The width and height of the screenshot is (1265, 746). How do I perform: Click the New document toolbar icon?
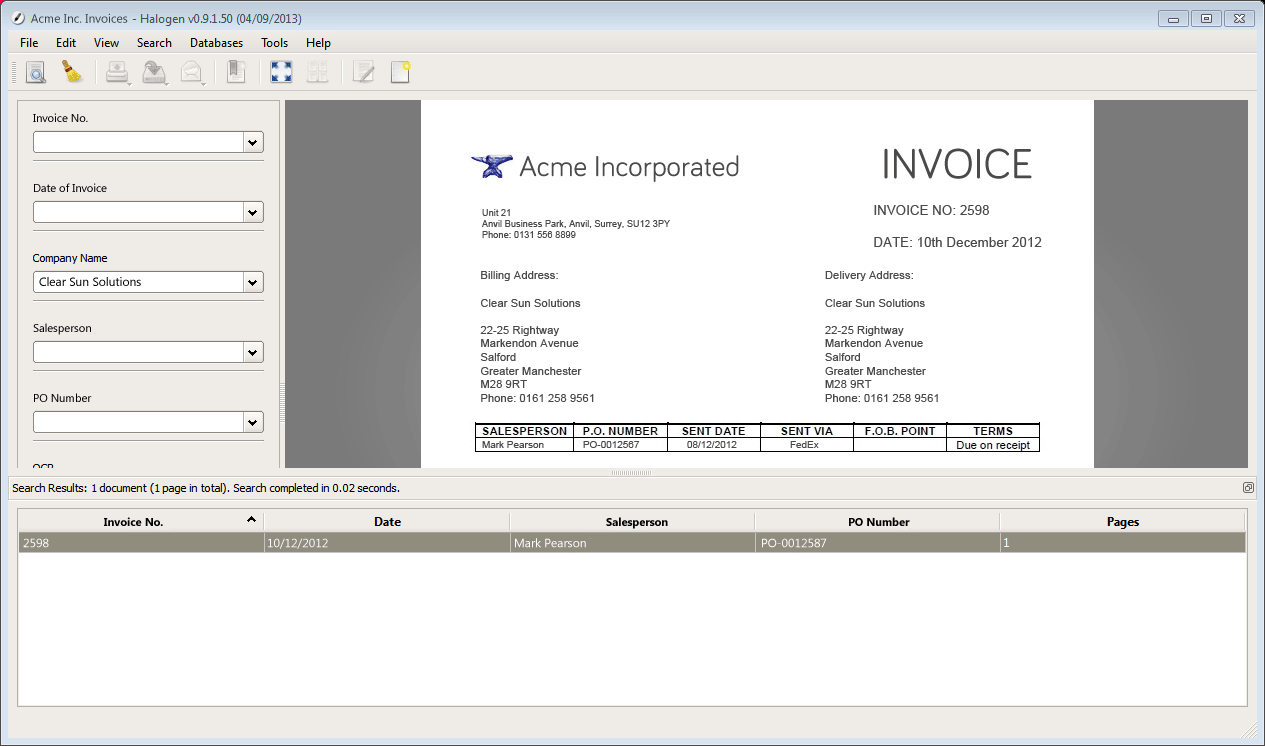point(400,72)
